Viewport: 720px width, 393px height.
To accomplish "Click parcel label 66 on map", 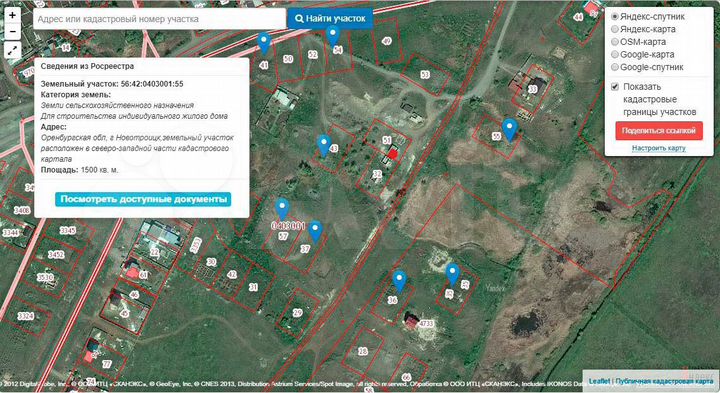I will click(x=406, y=377).
